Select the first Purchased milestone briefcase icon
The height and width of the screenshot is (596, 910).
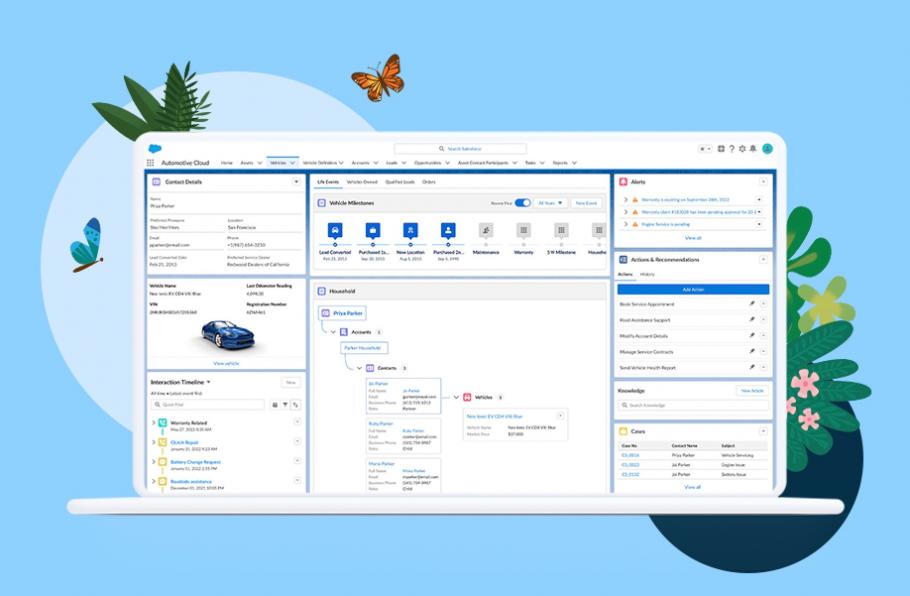(373, 230)
